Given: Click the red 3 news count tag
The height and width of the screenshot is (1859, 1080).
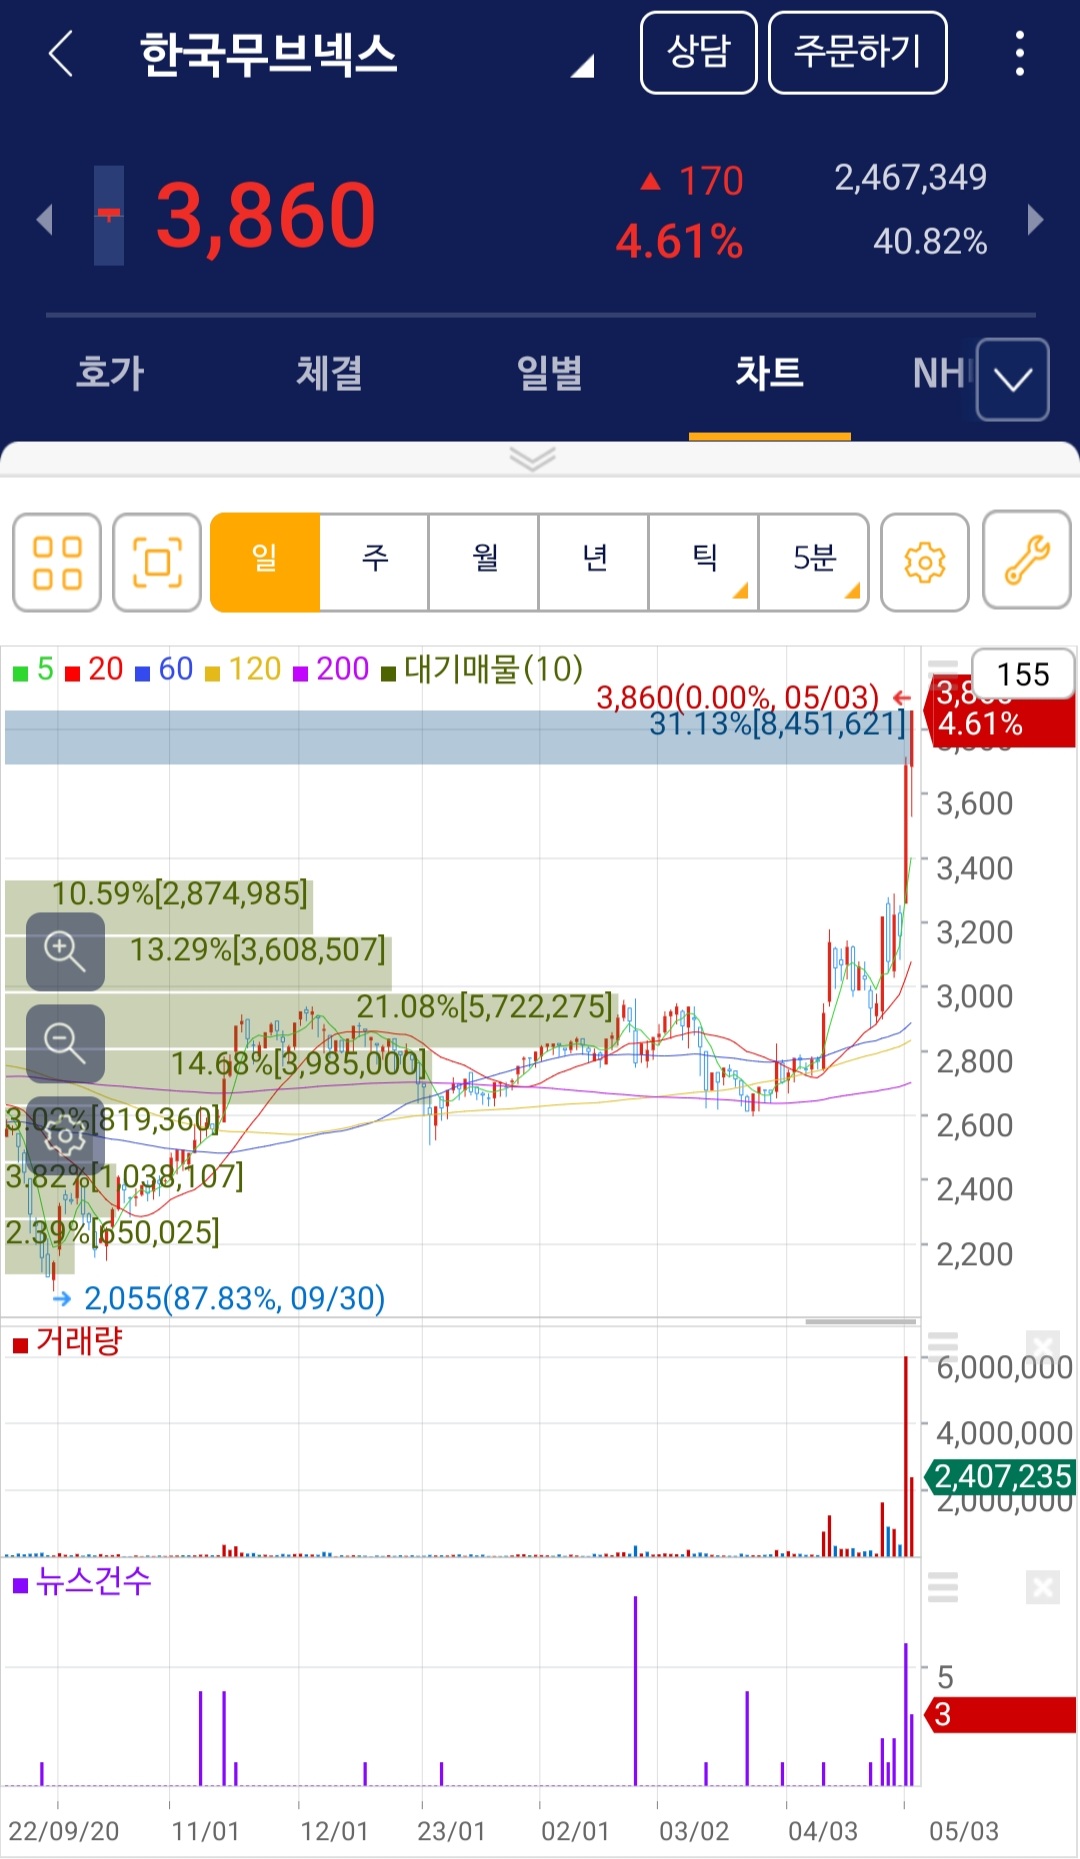Looking at the screenshot, I should coord(1001,1715).
